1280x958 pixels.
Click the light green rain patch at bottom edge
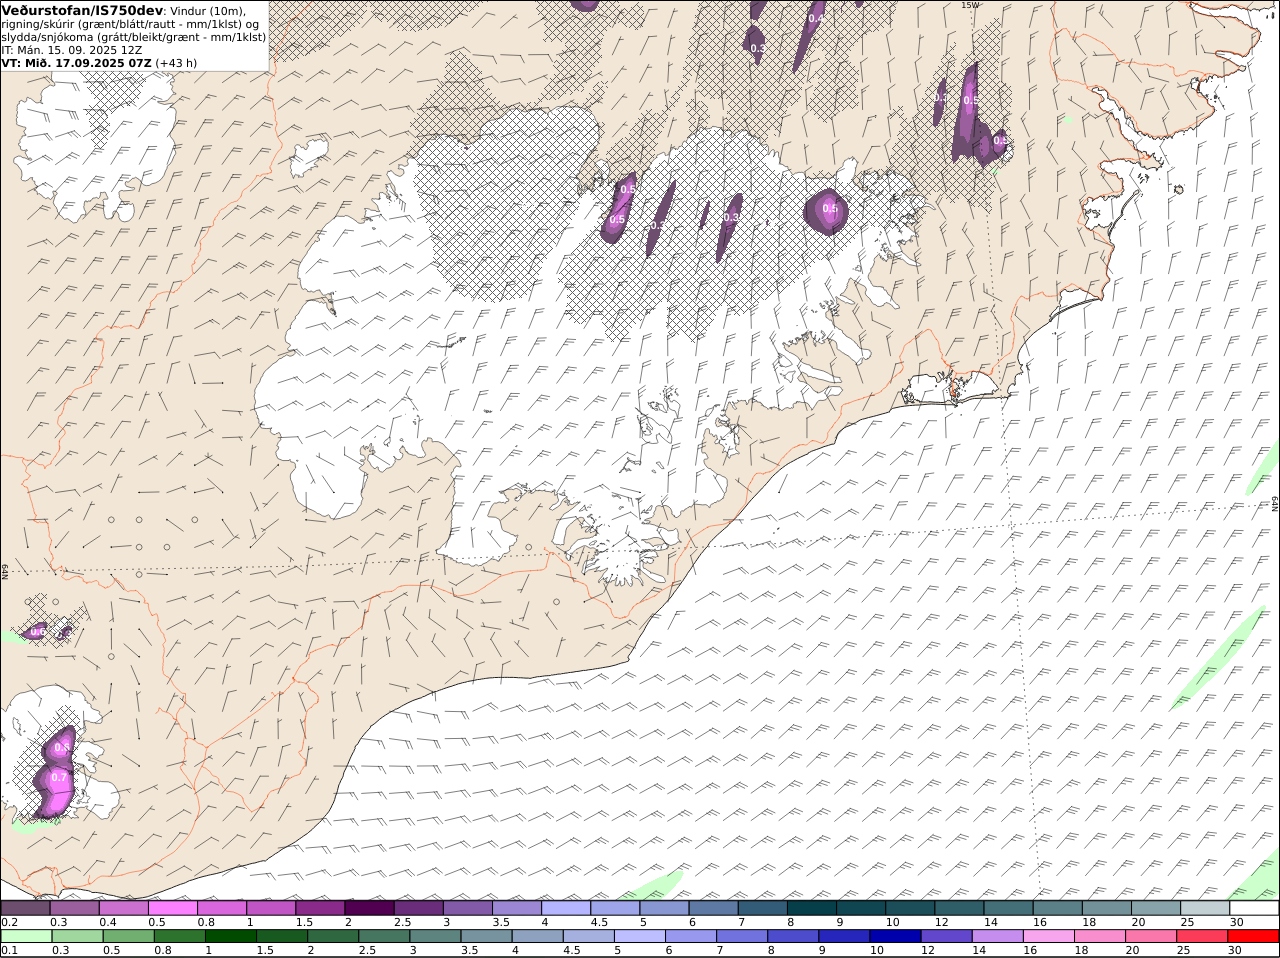pyautogui.click(x=655, y=885)
